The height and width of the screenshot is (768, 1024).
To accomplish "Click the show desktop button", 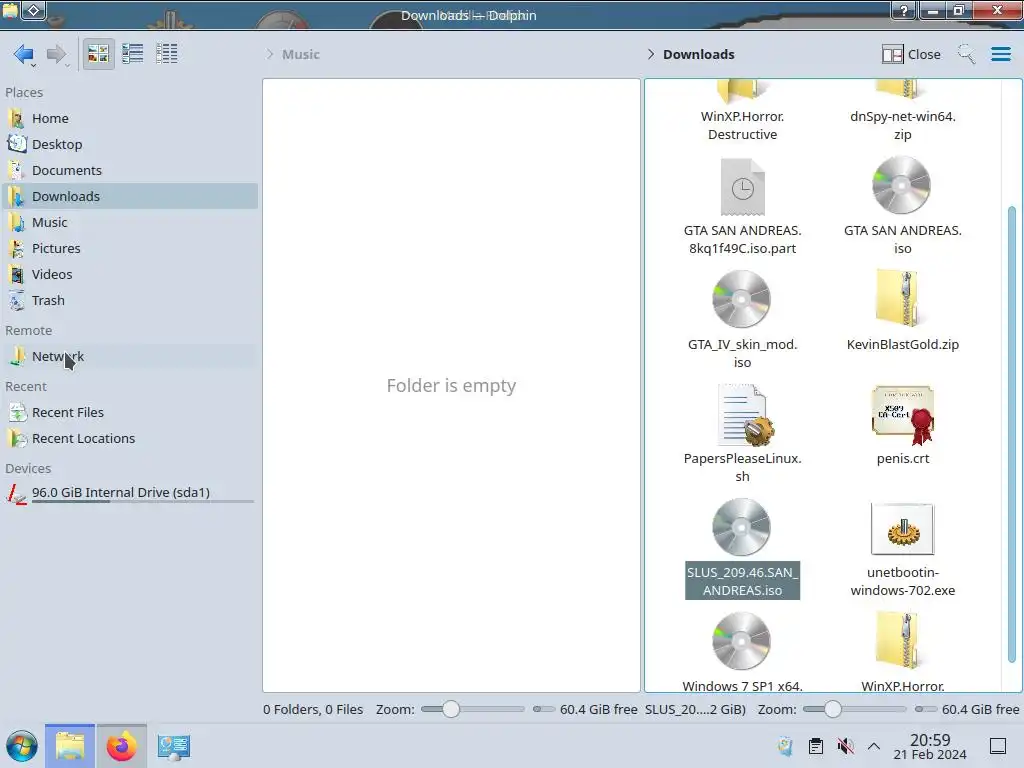I will coord(998,746).
